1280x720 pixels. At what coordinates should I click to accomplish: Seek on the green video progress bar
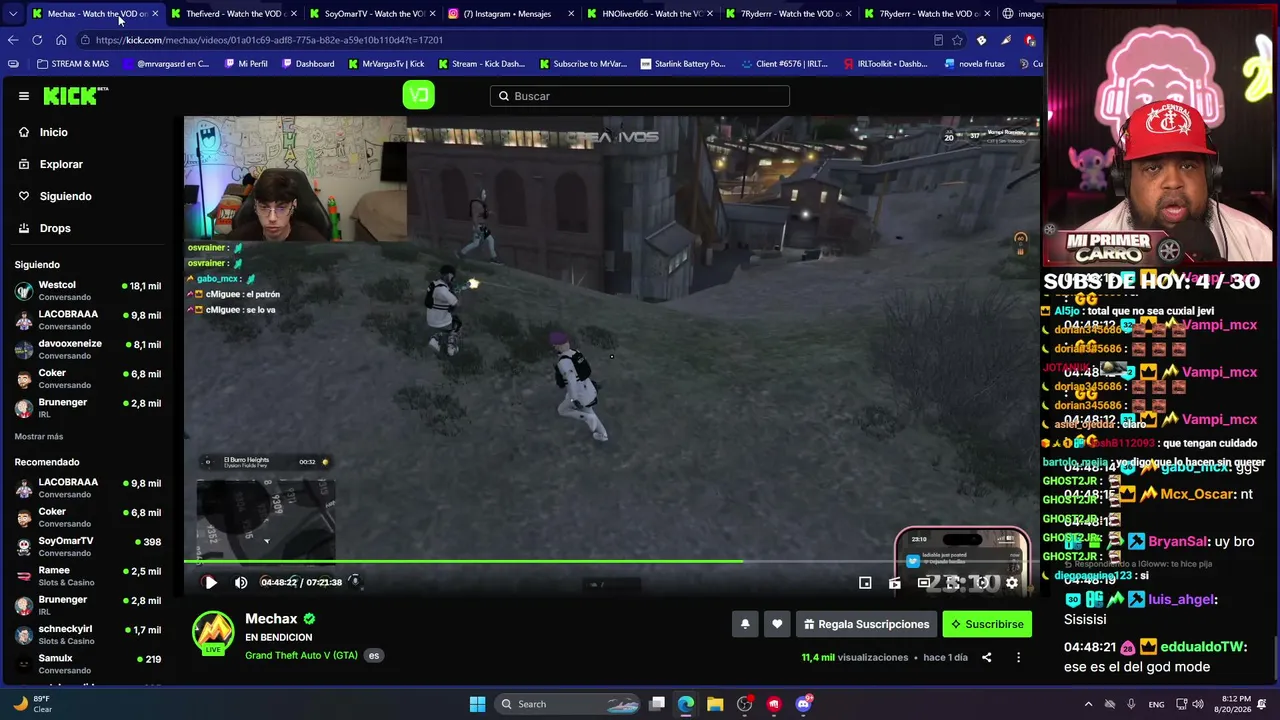[611, 561]
